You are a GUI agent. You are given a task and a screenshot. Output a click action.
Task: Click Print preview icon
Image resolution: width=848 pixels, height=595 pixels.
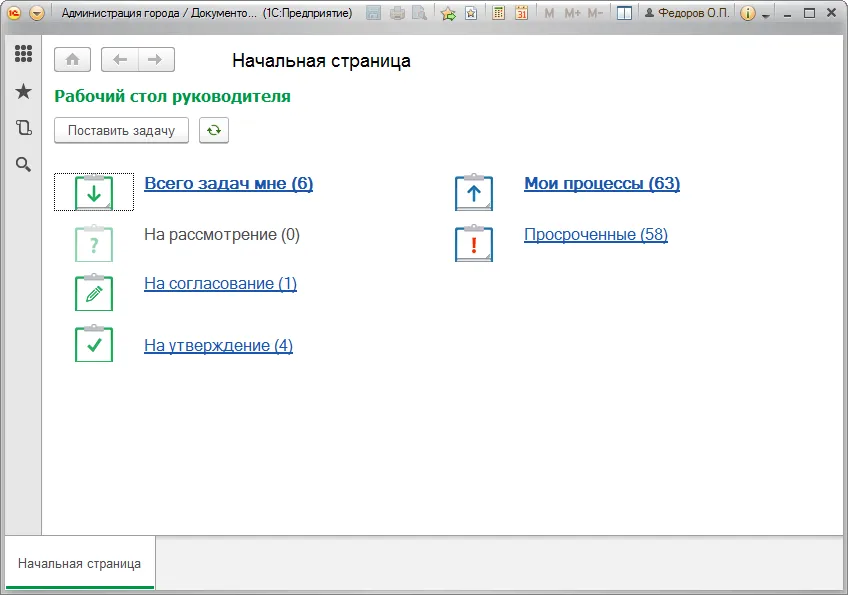tap(419, 13)
